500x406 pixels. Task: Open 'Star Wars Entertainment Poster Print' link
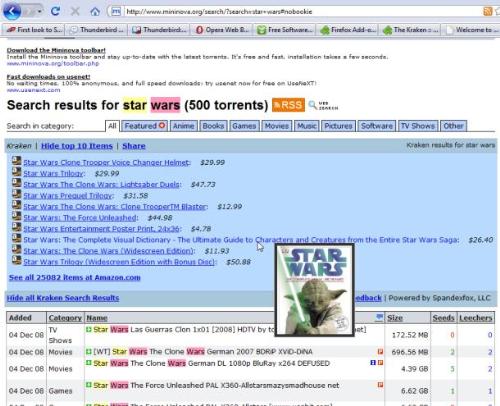pyautogui.click(x=102, y=229)
